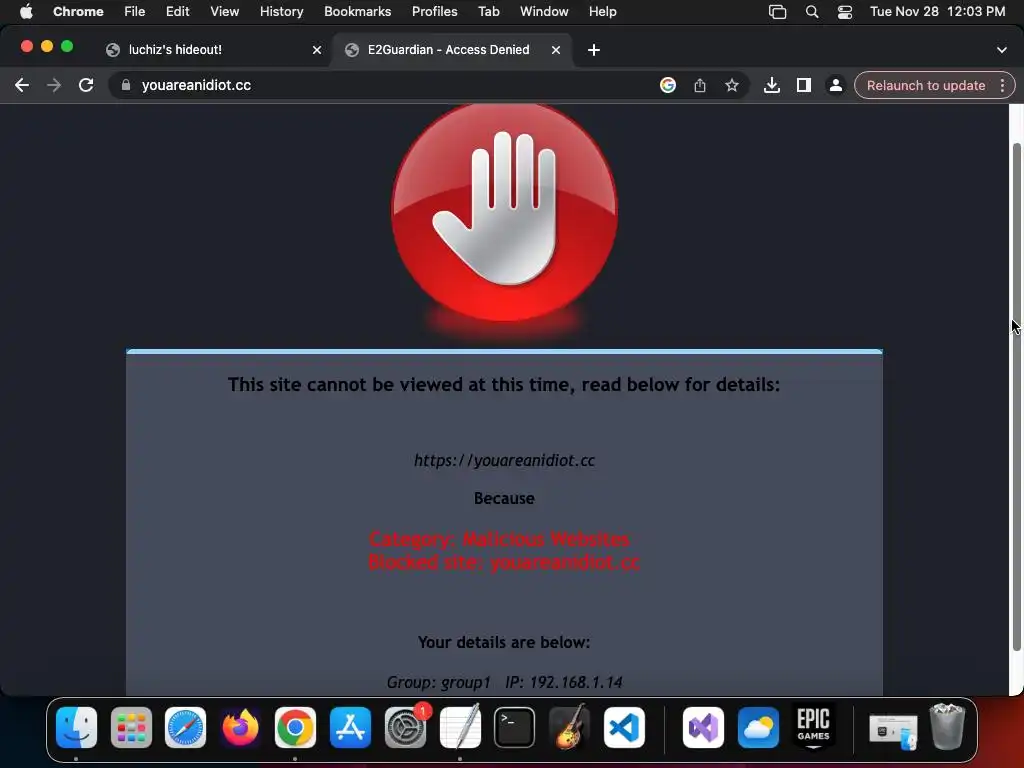The width and height of the screenshot is (1024, 768).
Task: Open the Profiles menu
Action: pos(434,12)
